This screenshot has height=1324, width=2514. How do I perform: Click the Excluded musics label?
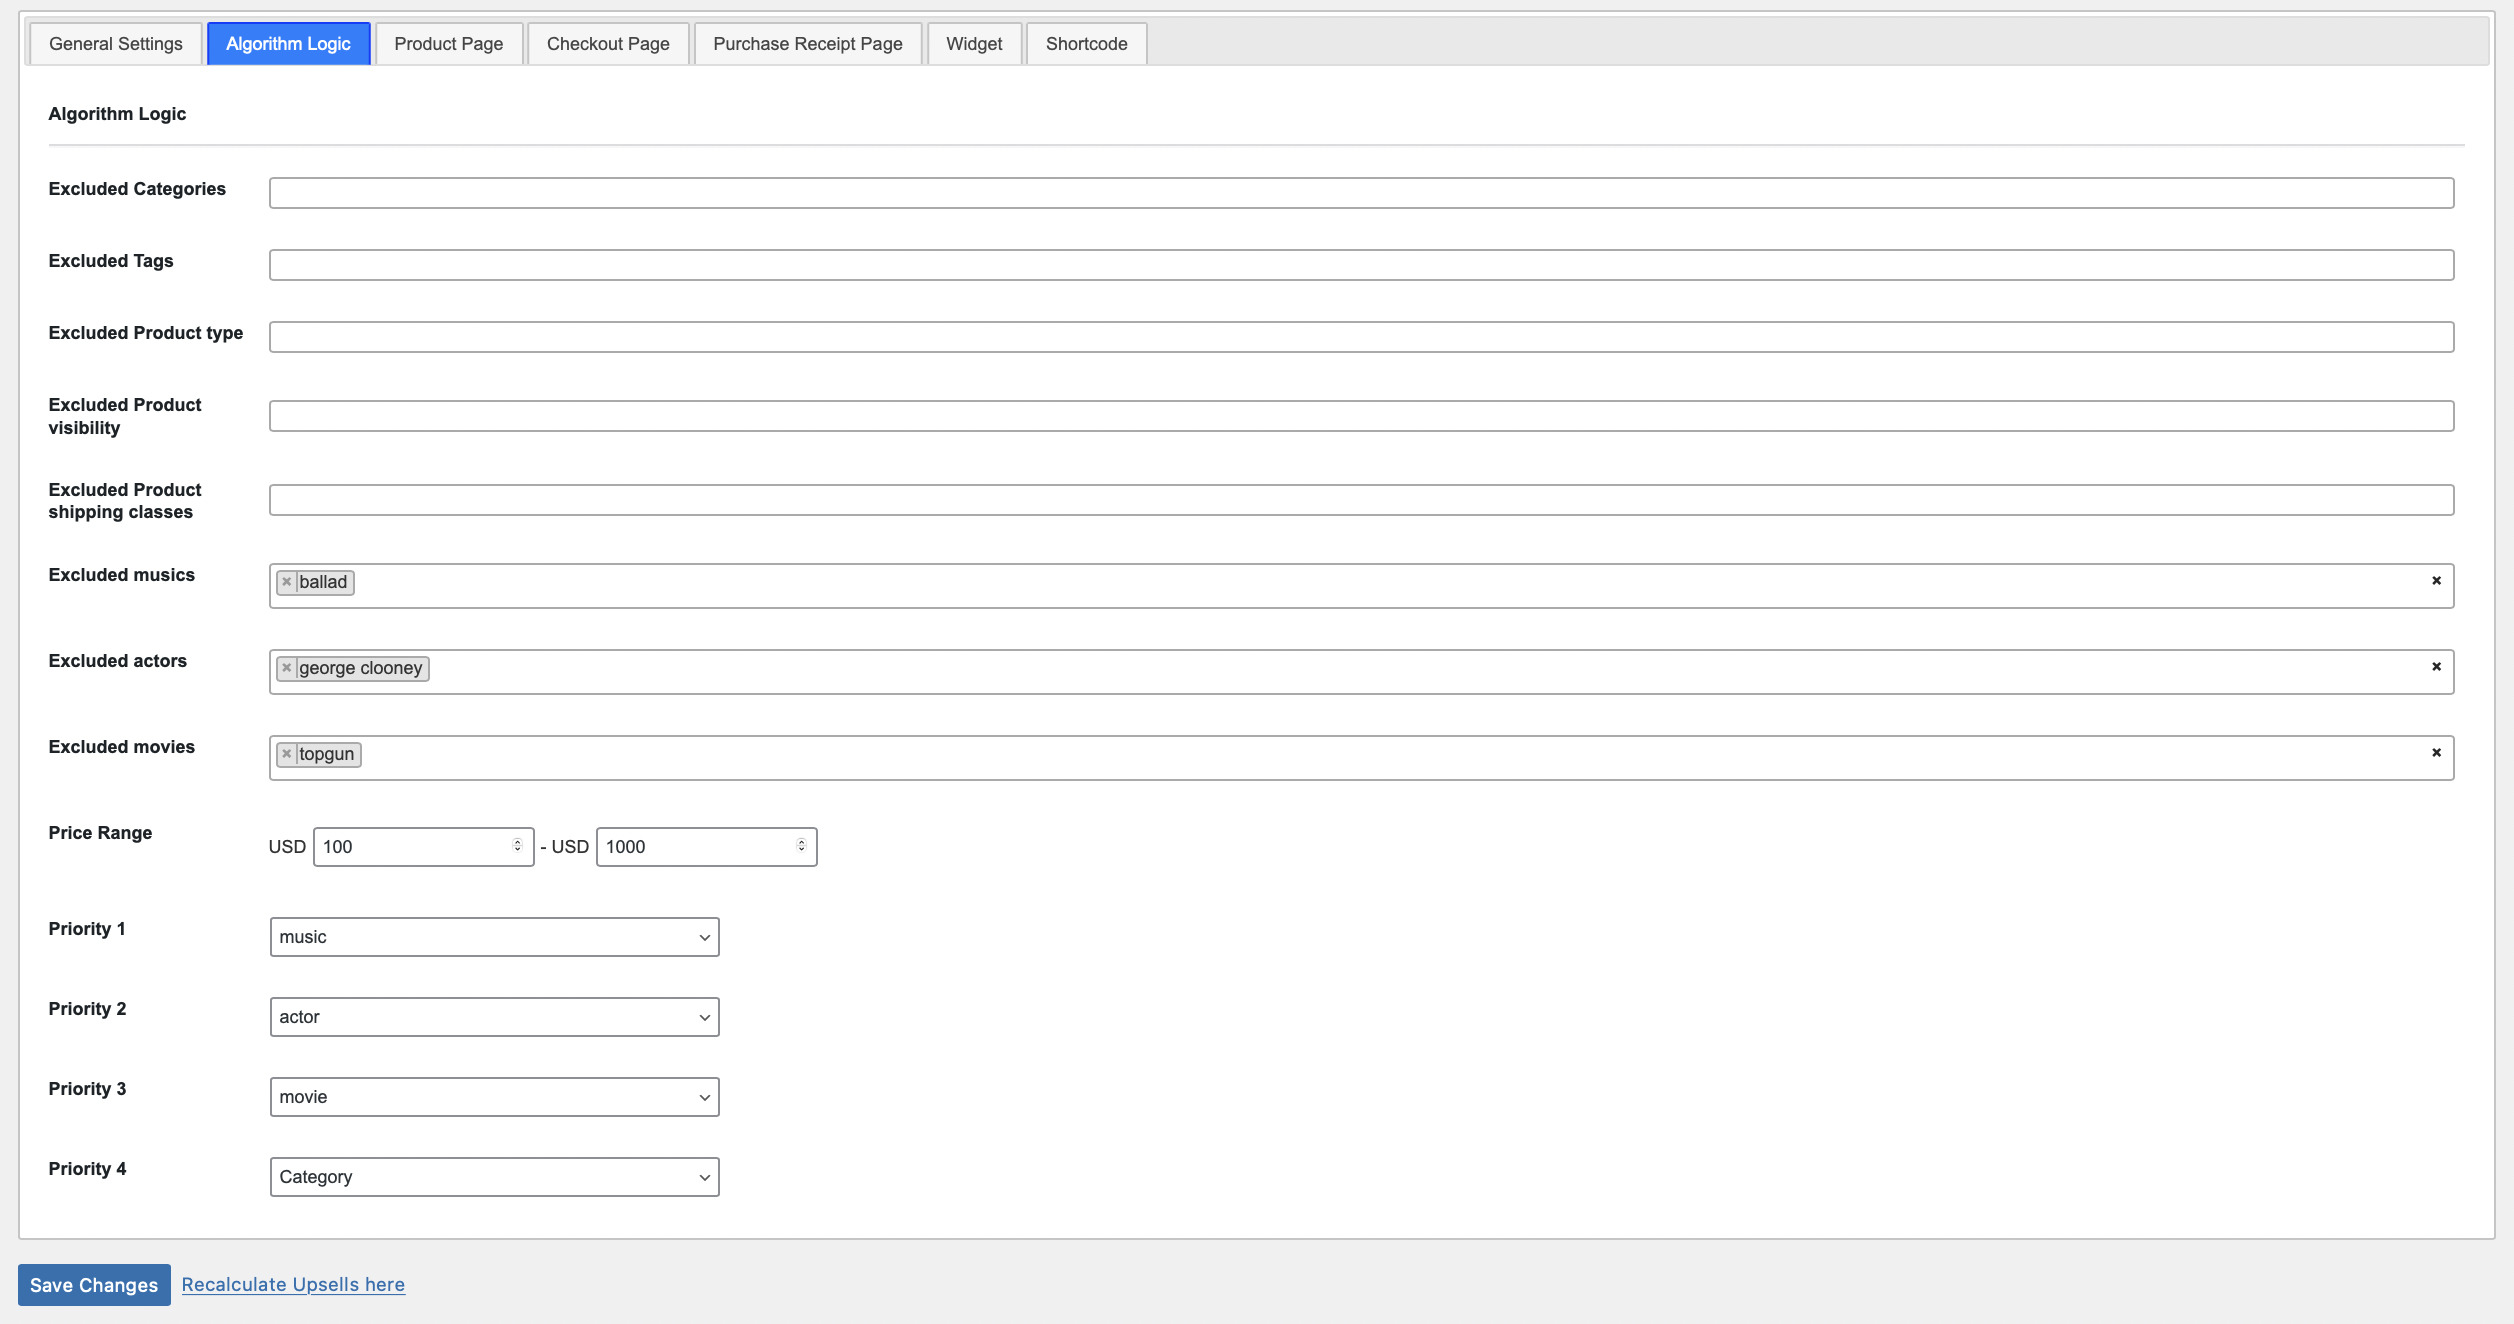click(x=121, y=575)
